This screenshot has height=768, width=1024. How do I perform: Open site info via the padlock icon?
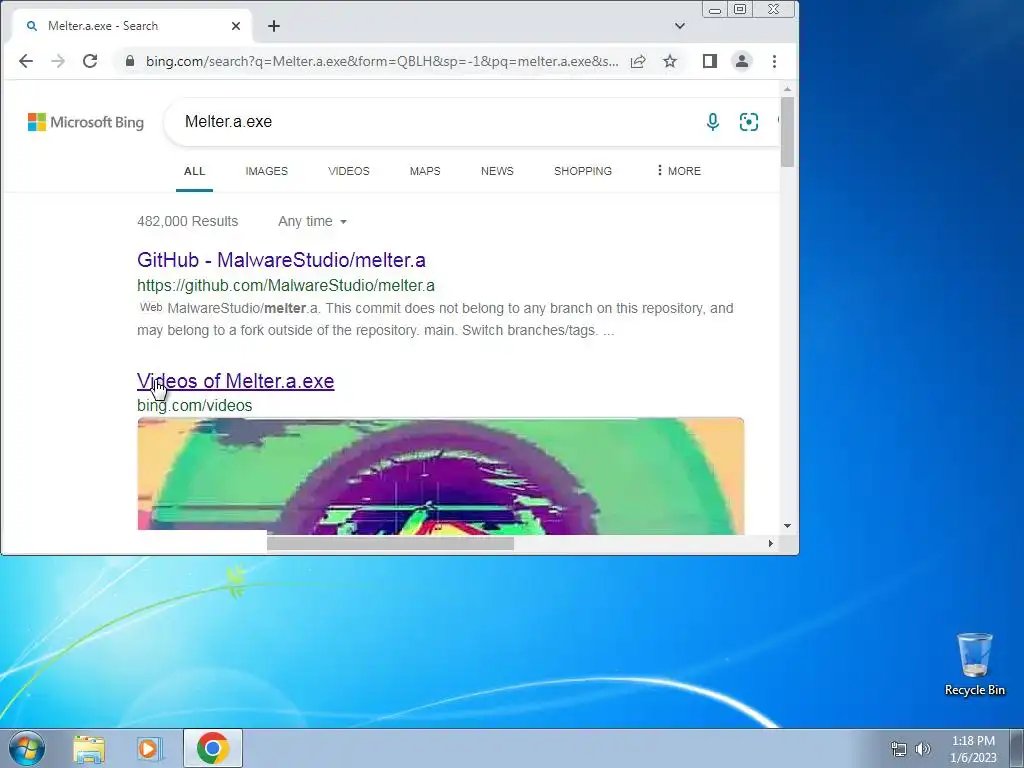pyautogui.click(x=130, y=61)
